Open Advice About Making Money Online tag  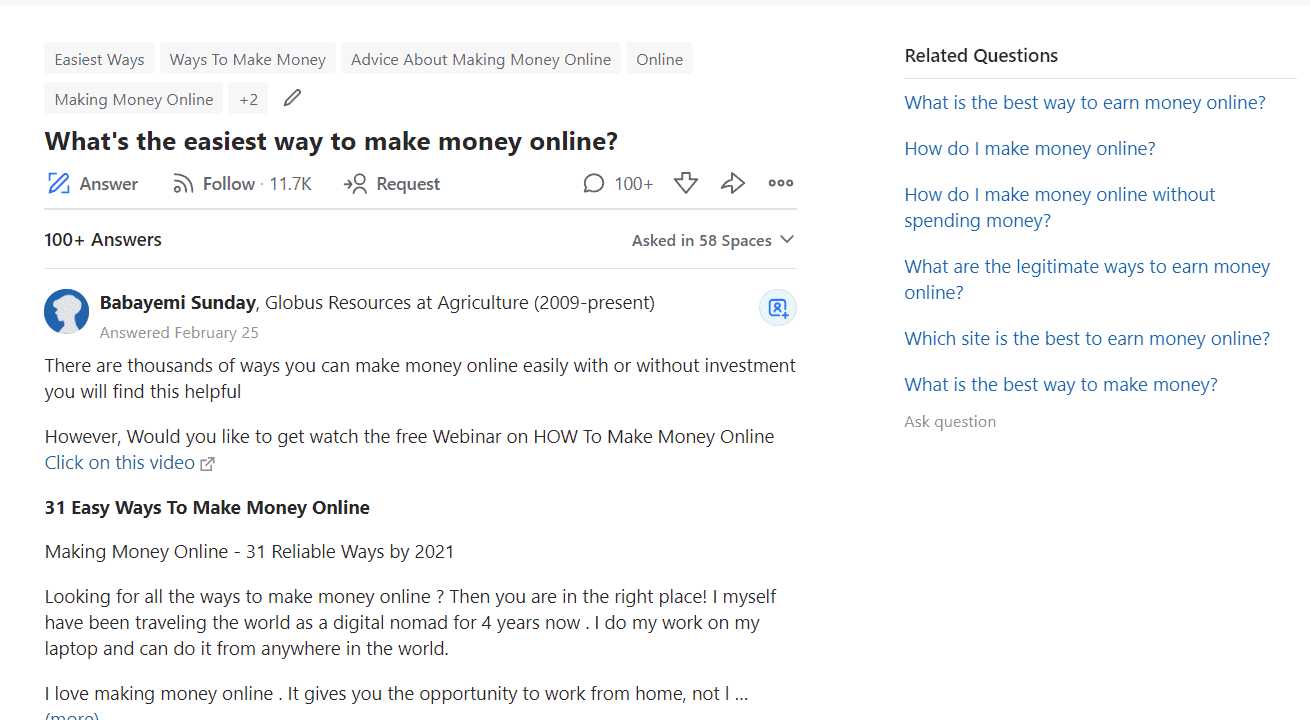[481, 59]
